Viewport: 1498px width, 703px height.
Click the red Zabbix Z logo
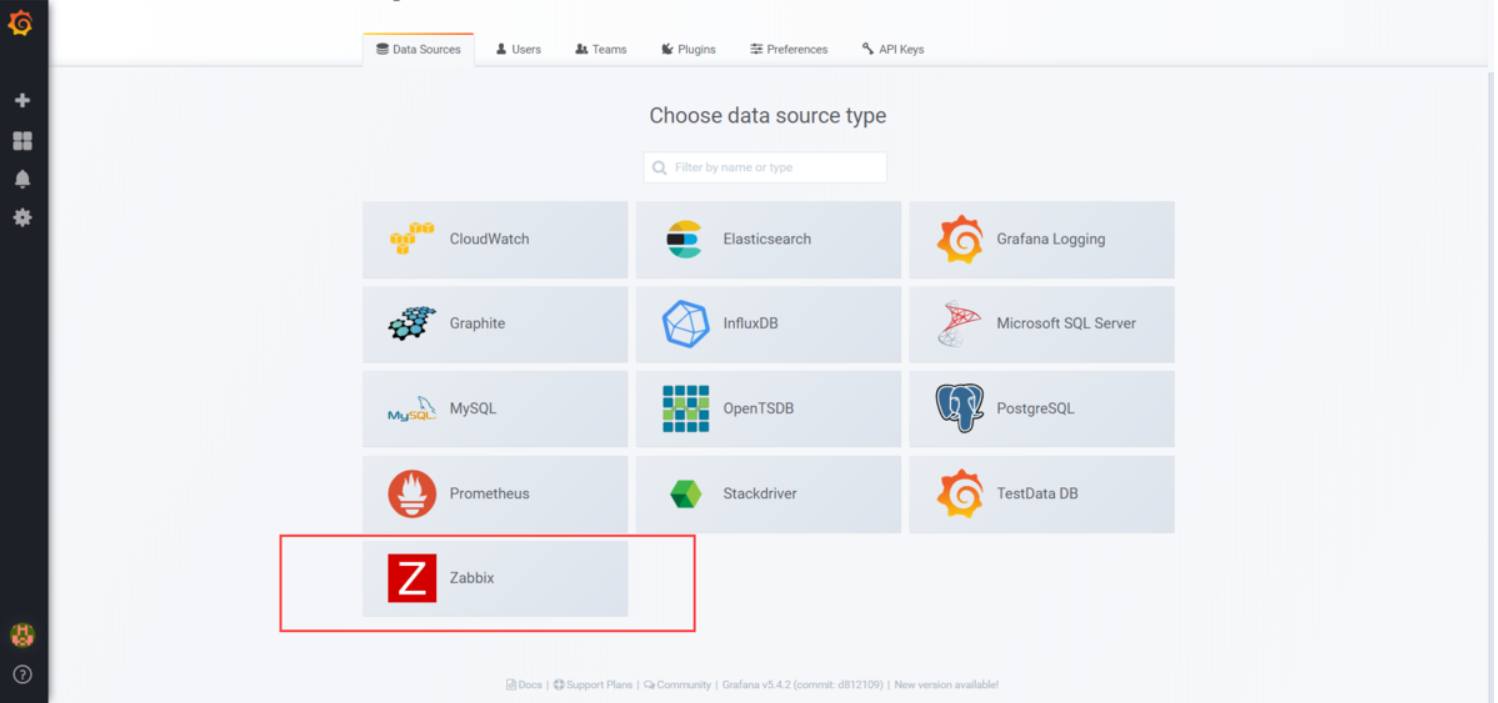coord(412,578)
